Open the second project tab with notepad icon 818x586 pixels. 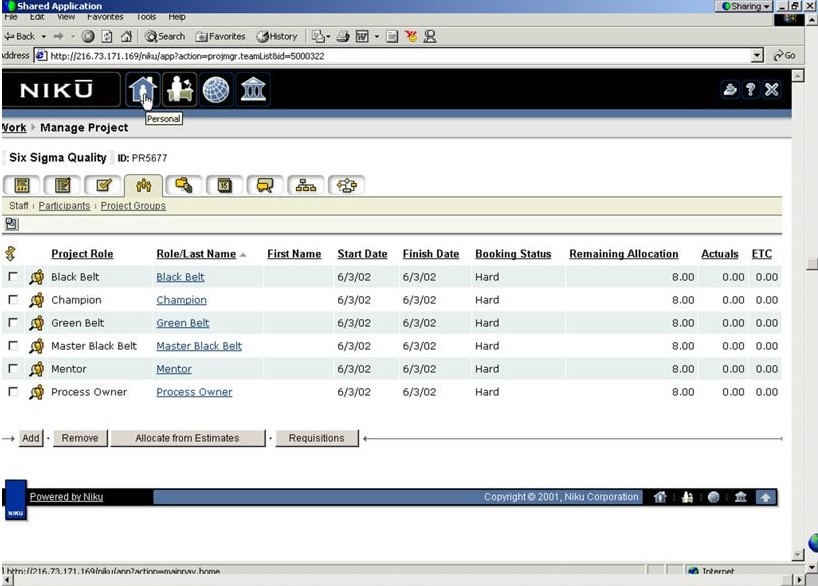point(63,185)
